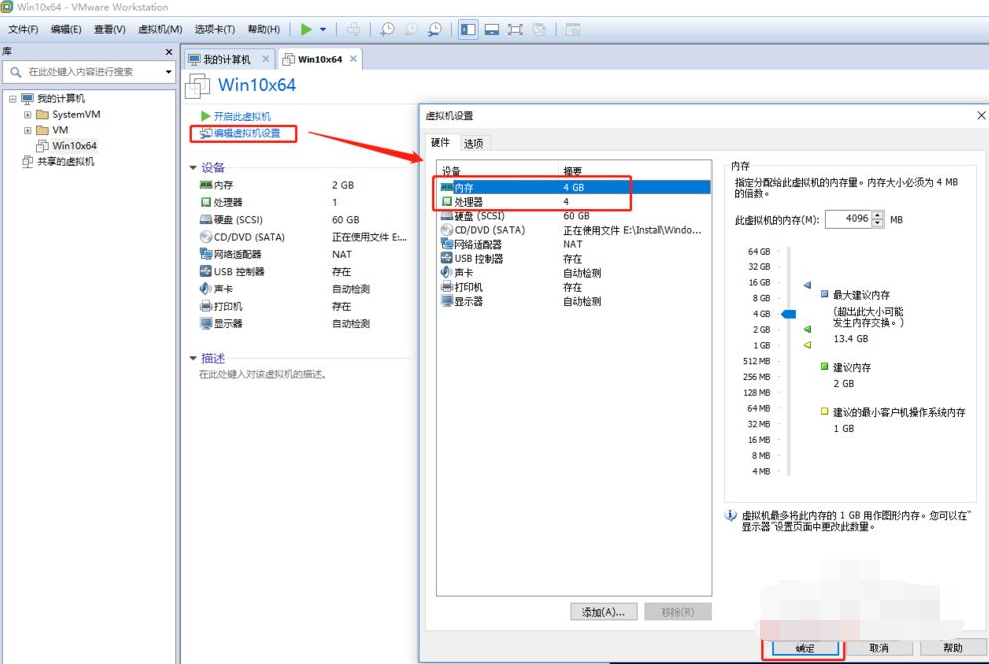The image size is (989, 664).
Task: Click the 确定 button to confirm settings
Action: pos(804,648)
